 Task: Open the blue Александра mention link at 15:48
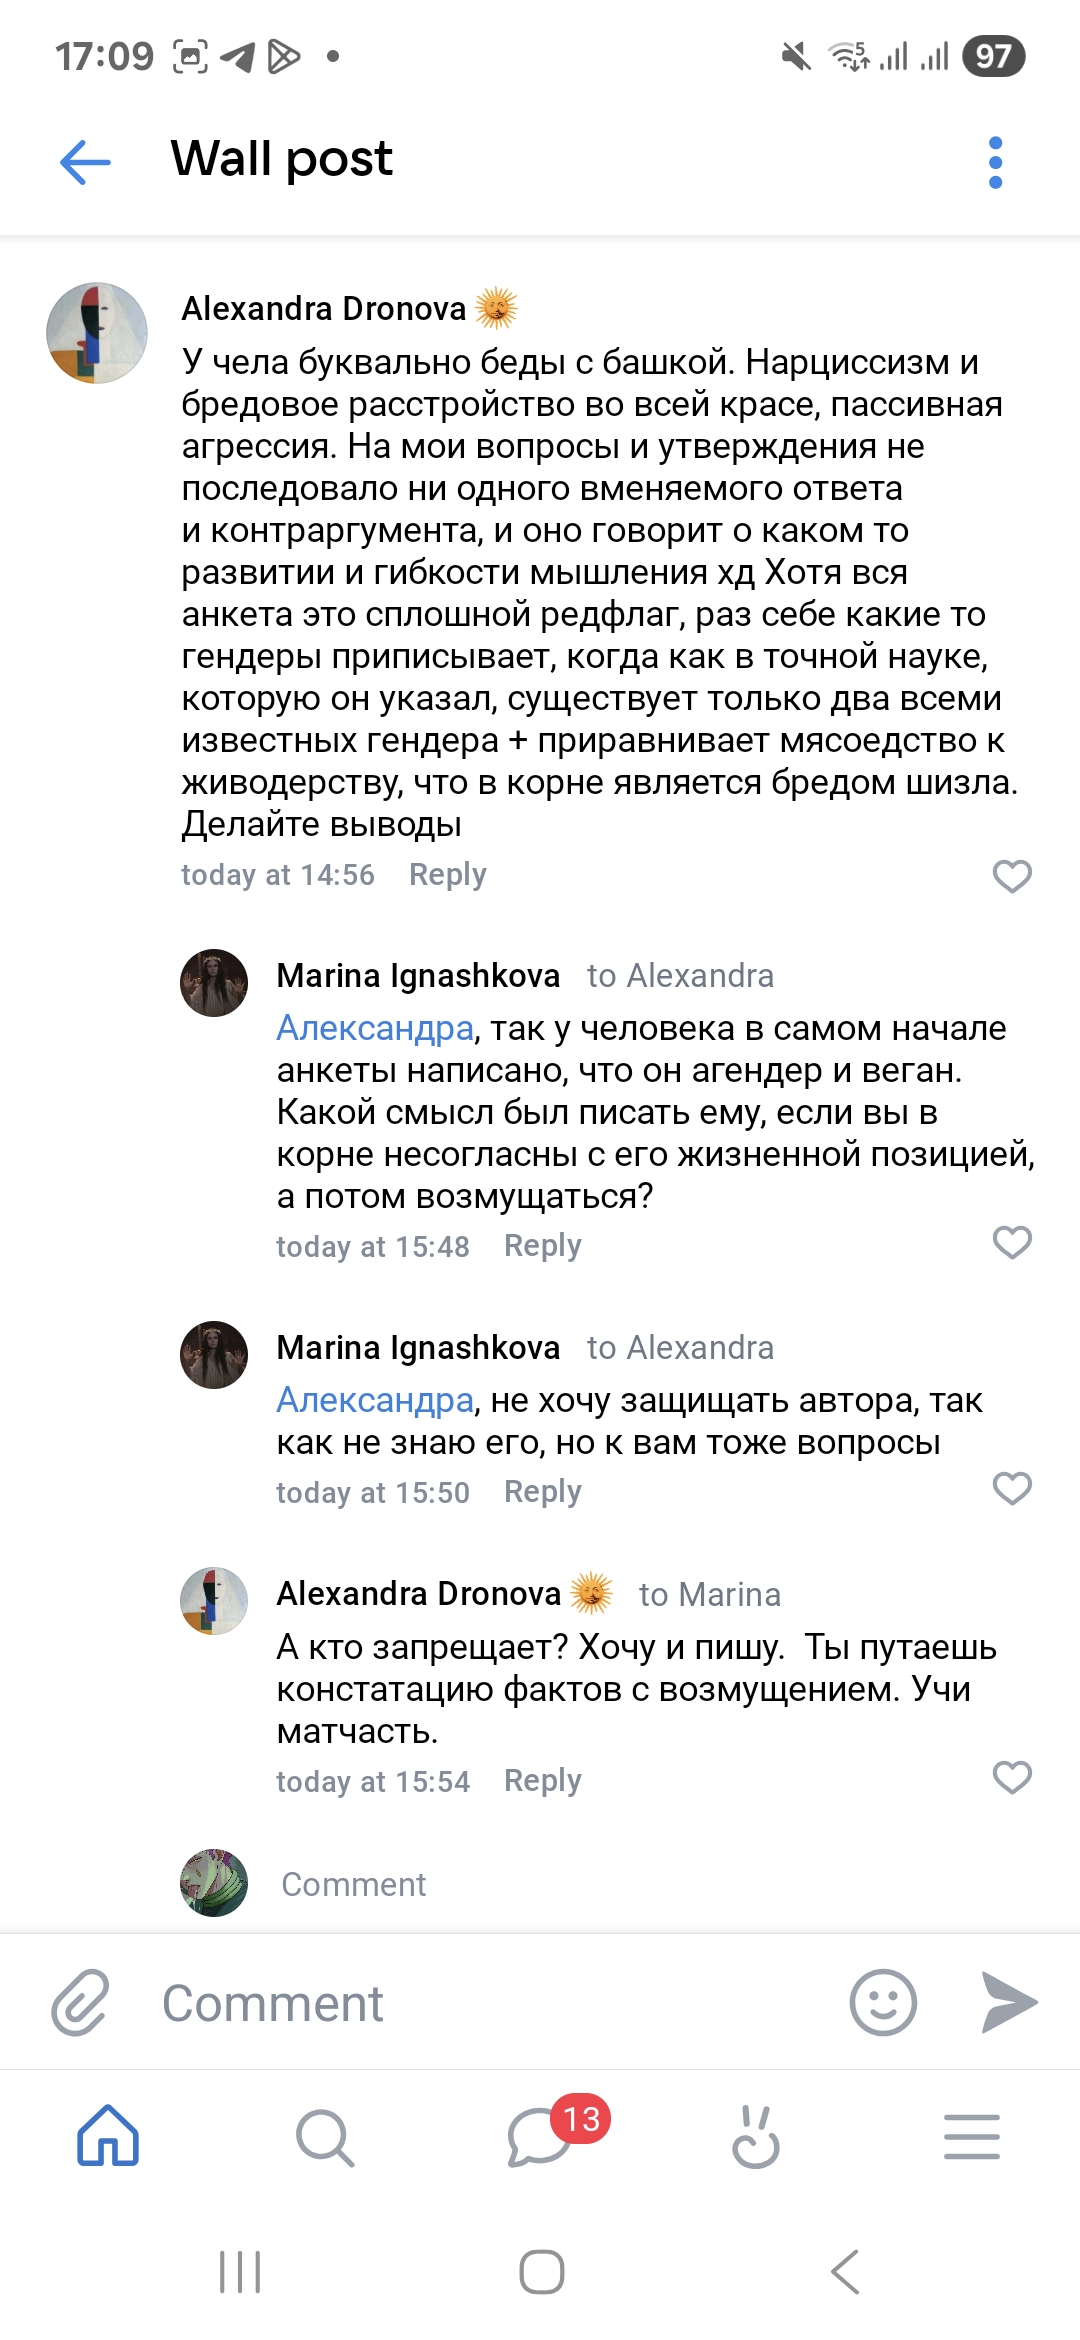[x=375, y=1028]
